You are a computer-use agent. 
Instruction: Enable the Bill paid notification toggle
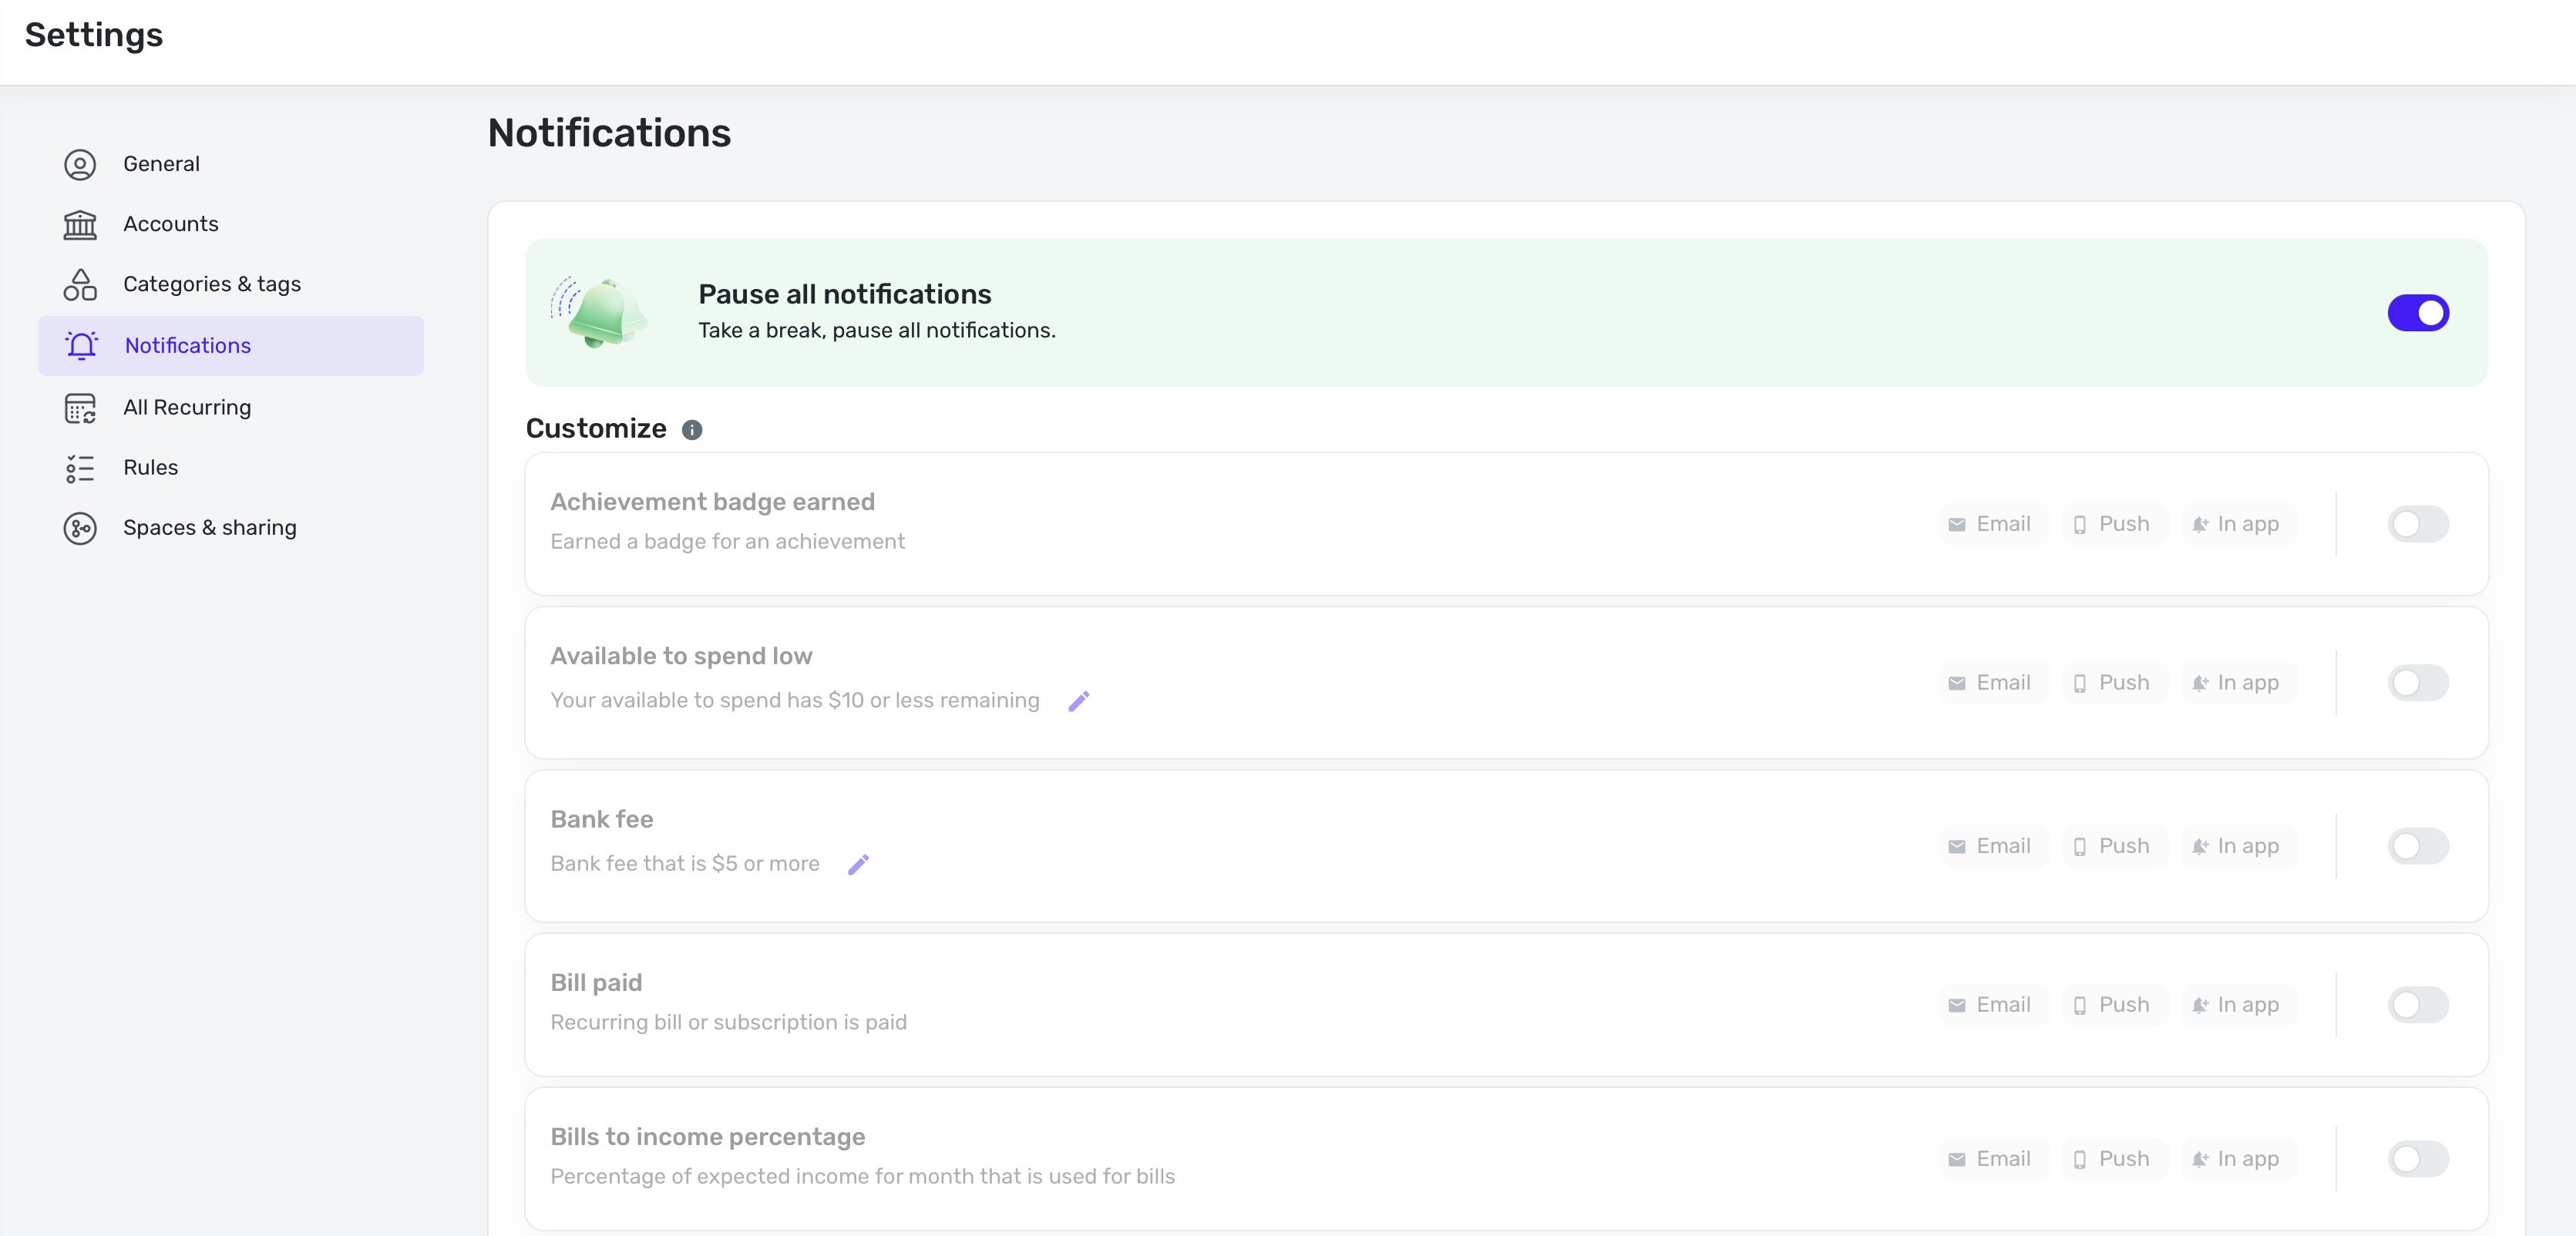2417,1005
